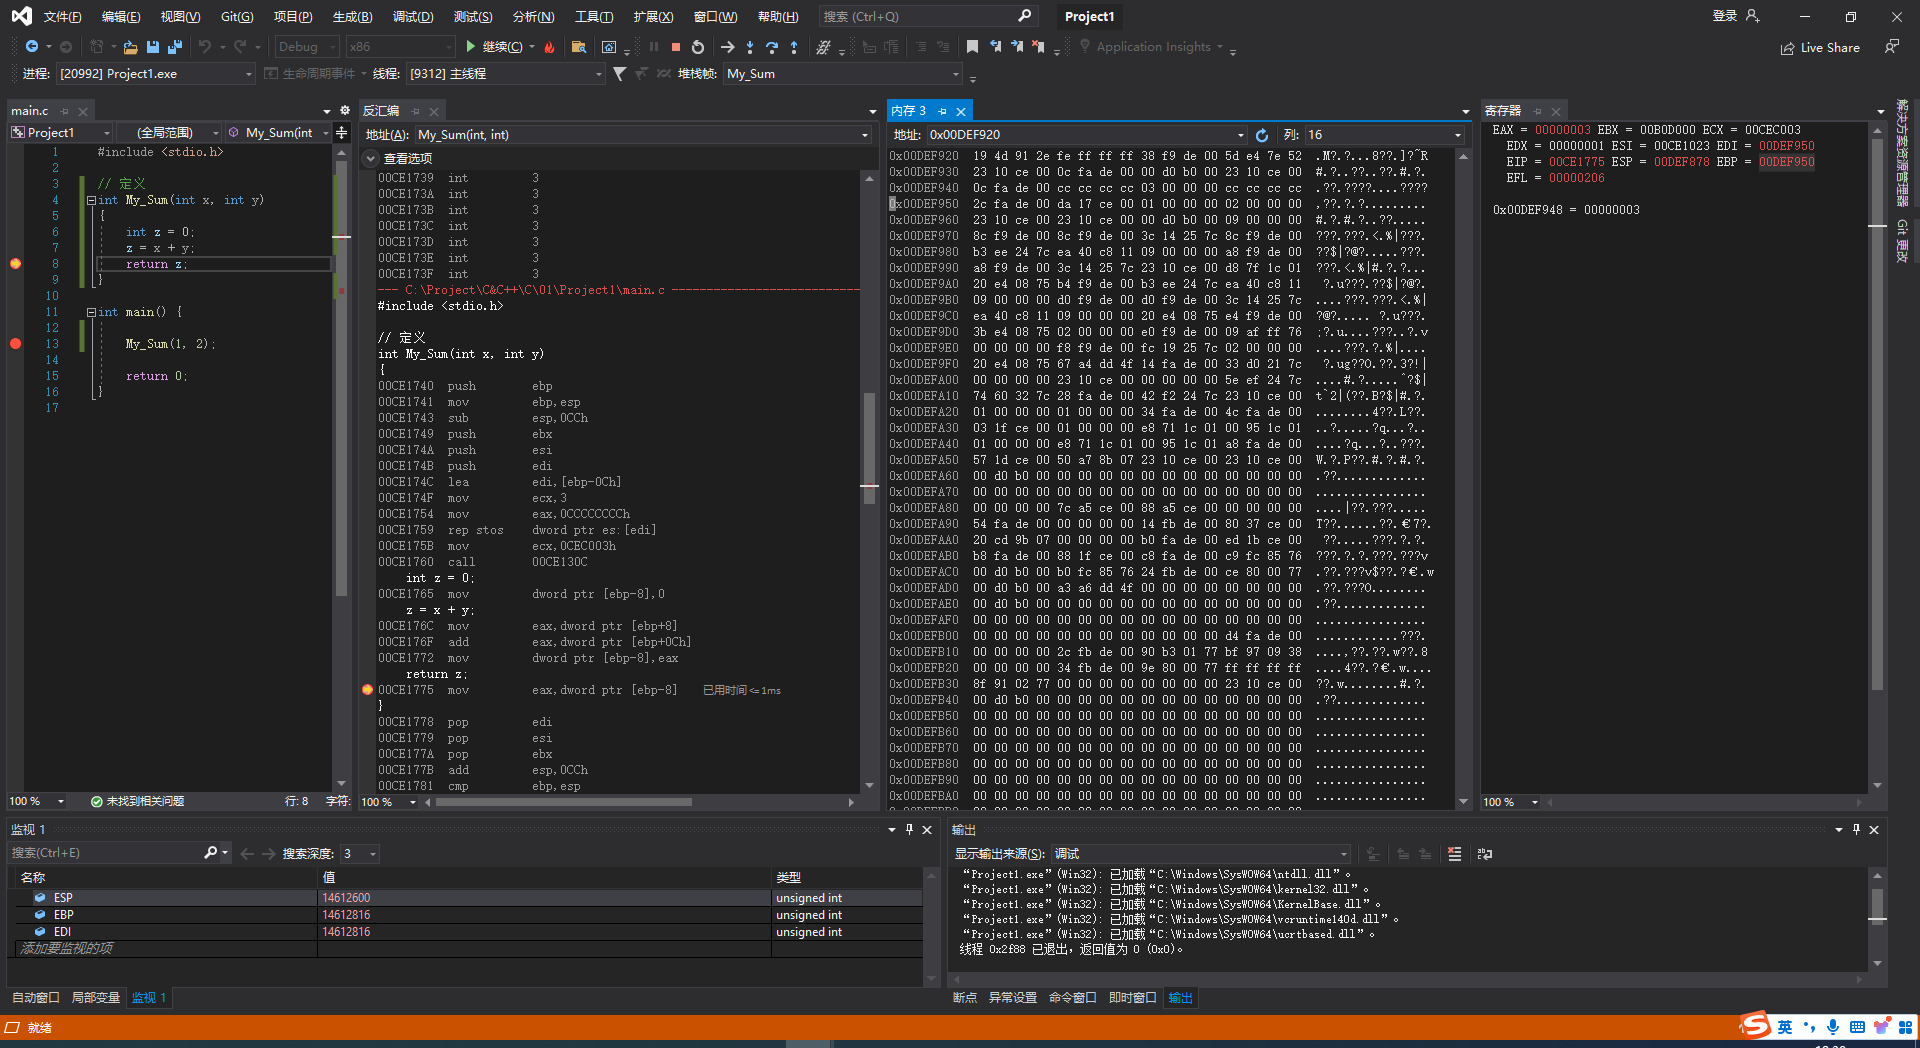
Task: Open the process [20992] Project1.exe dropdown
Action: point(155,74)
